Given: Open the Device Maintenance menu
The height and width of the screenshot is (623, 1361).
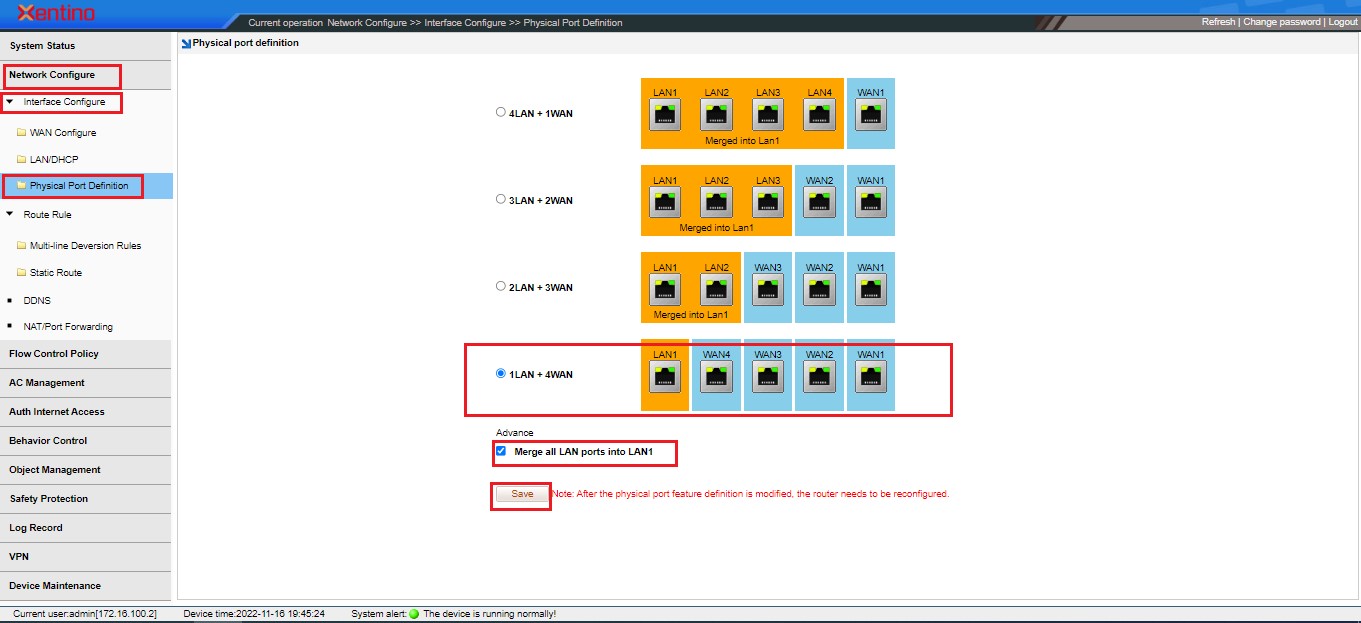Looking at the screenshot, I should (55, 586).
